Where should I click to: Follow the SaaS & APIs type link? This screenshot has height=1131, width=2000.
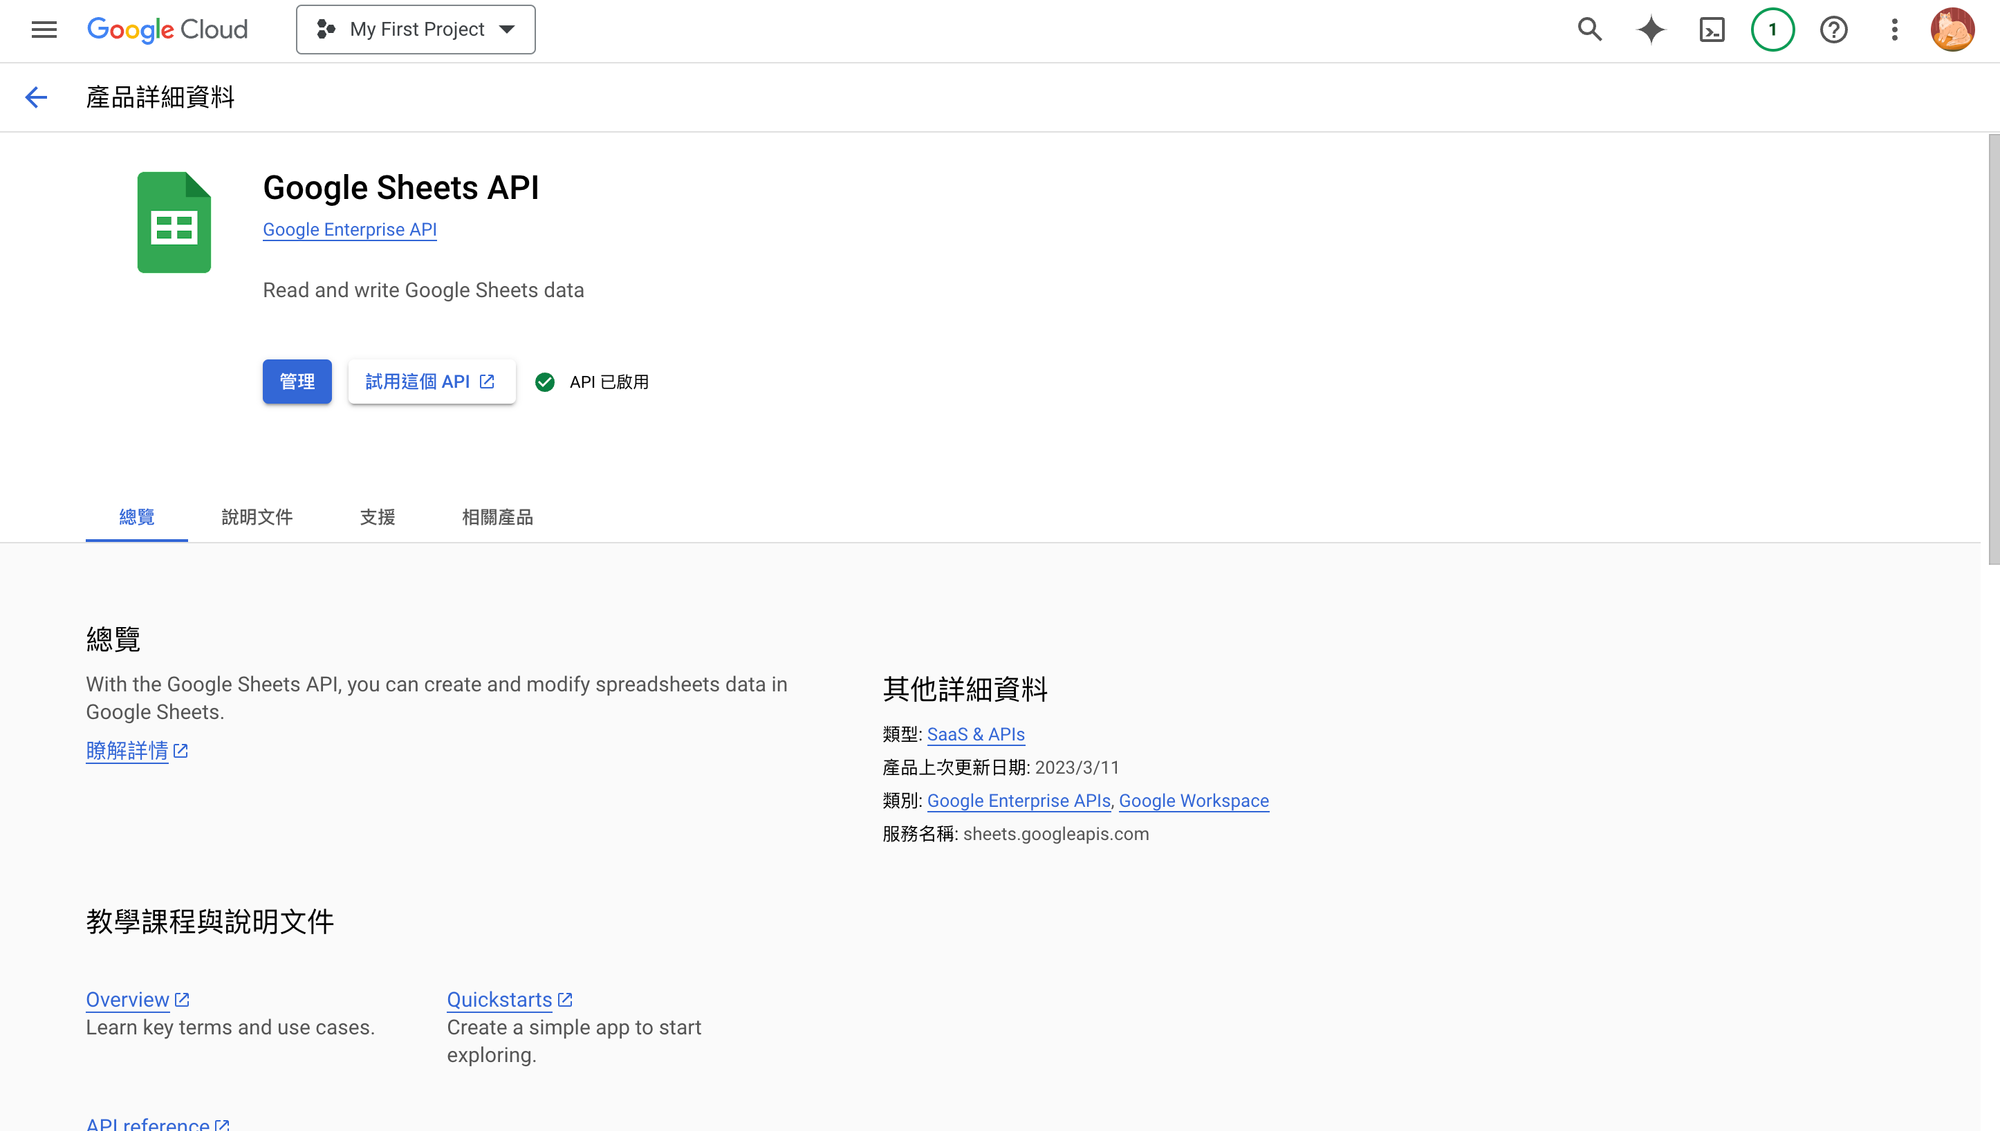(x=975, y=735)
